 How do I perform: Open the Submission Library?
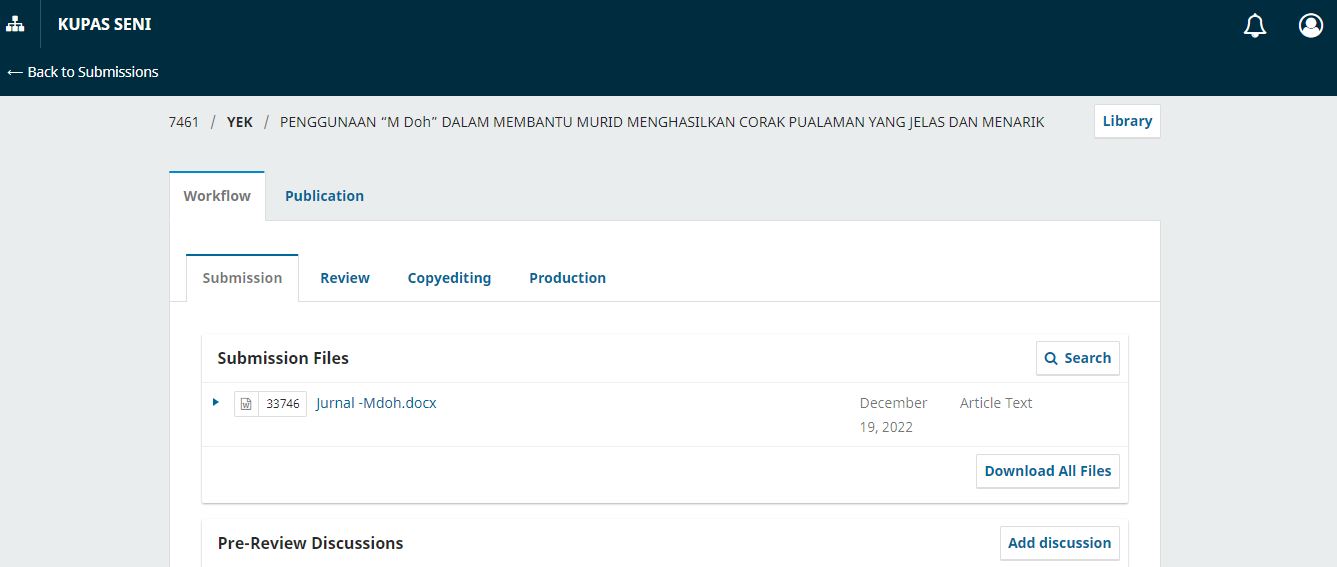(x=1127, y=121)
